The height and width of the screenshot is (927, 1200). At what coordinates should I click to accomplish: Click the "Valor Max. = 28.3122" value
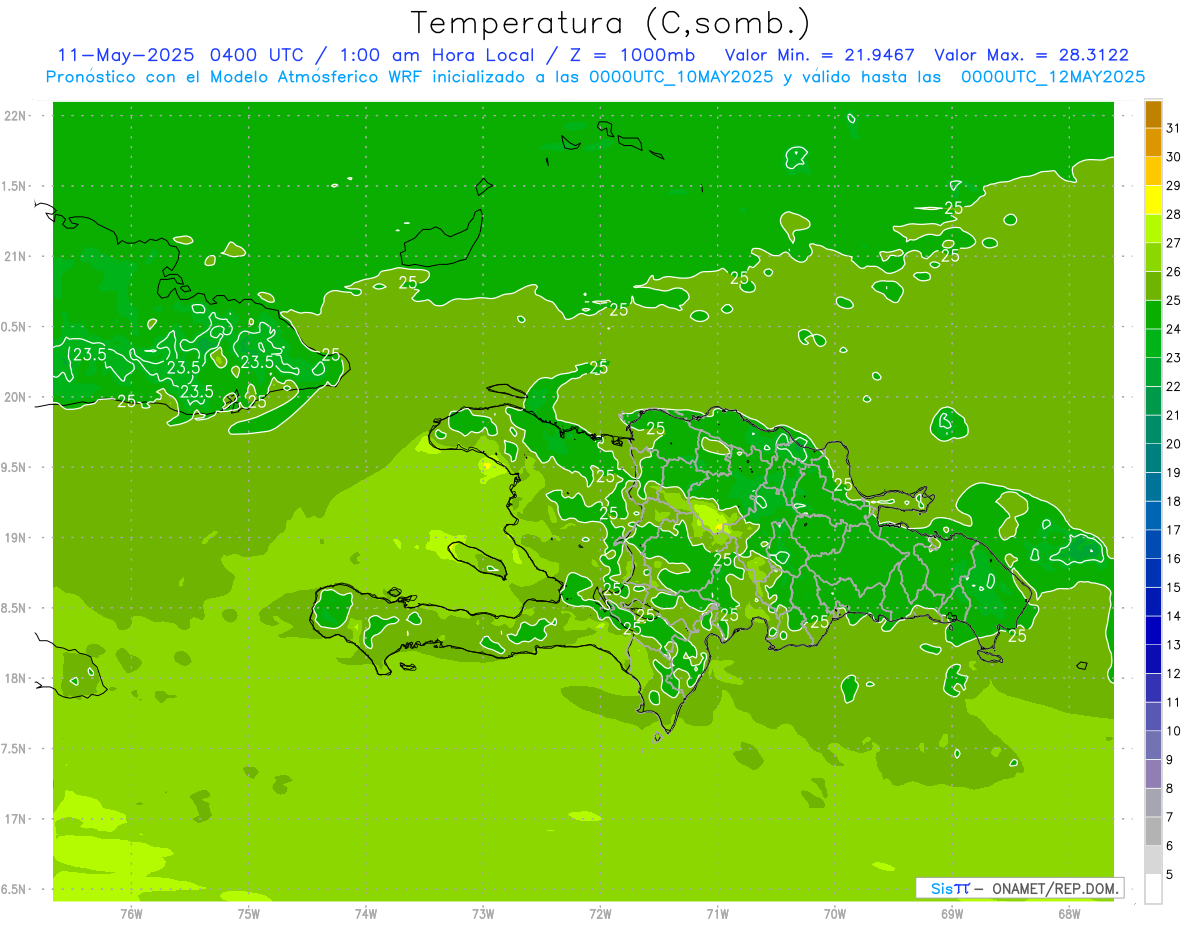1031,55
